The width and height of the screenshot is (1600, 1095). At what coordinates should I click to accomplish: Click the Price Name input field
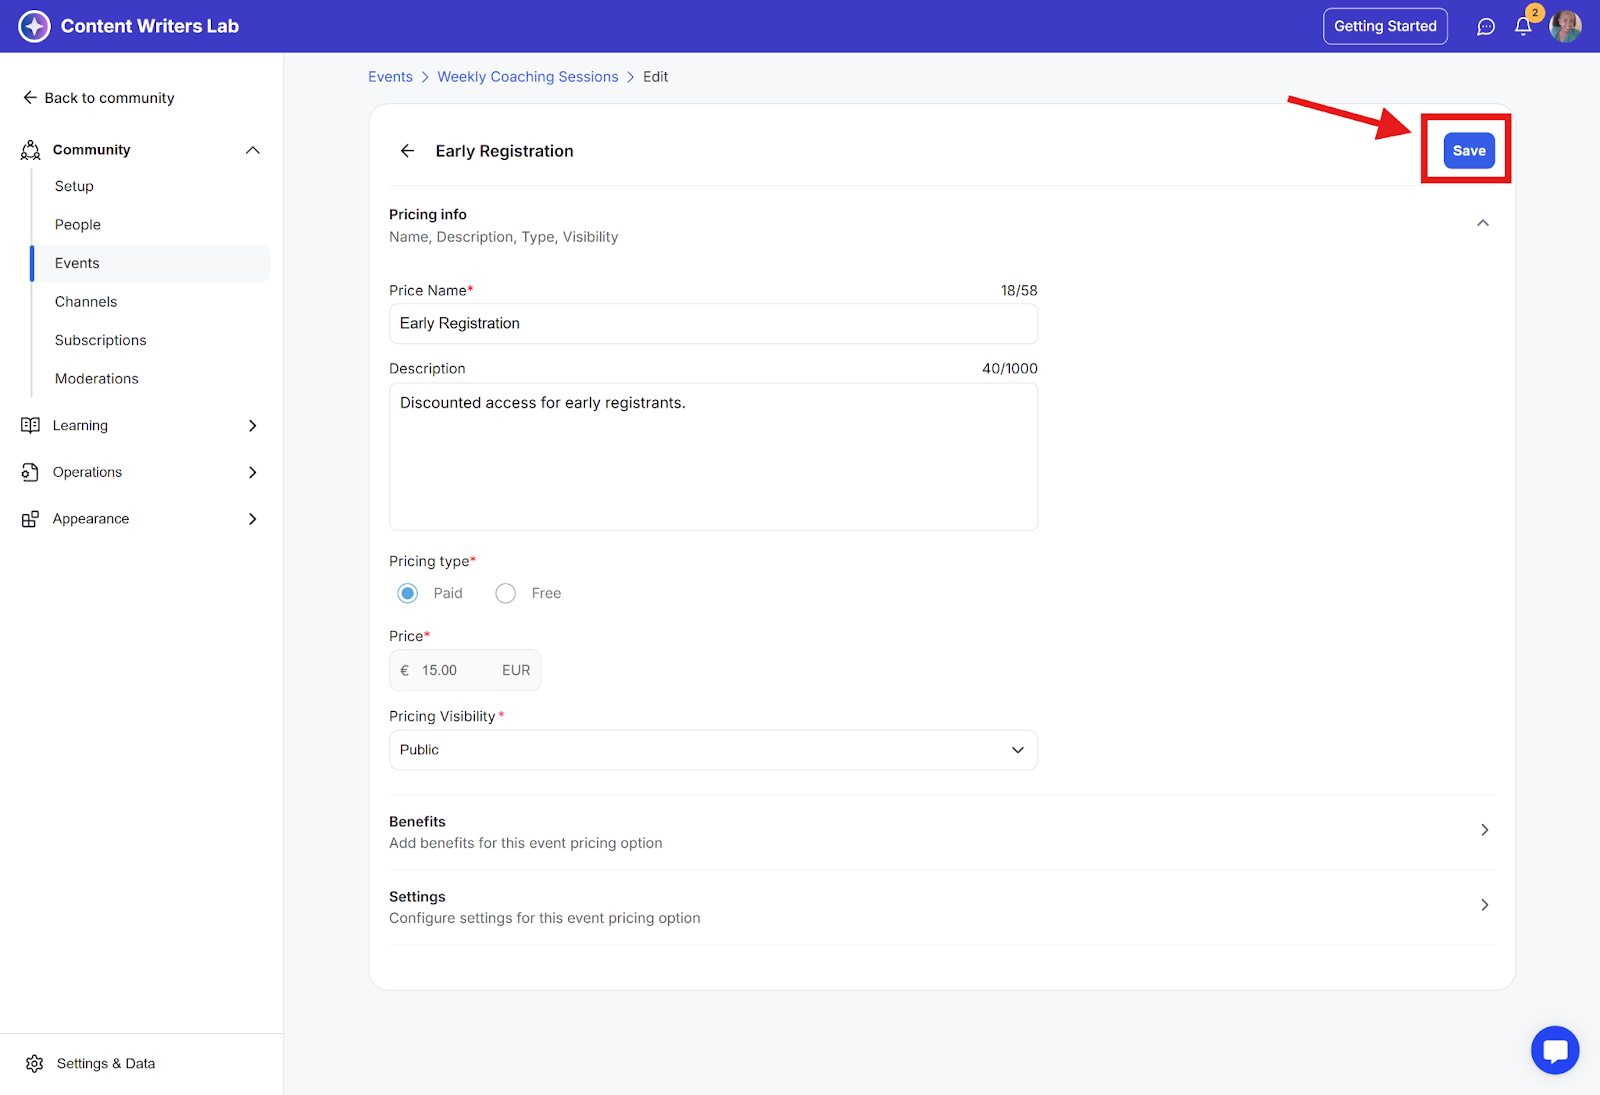[713, 324]
